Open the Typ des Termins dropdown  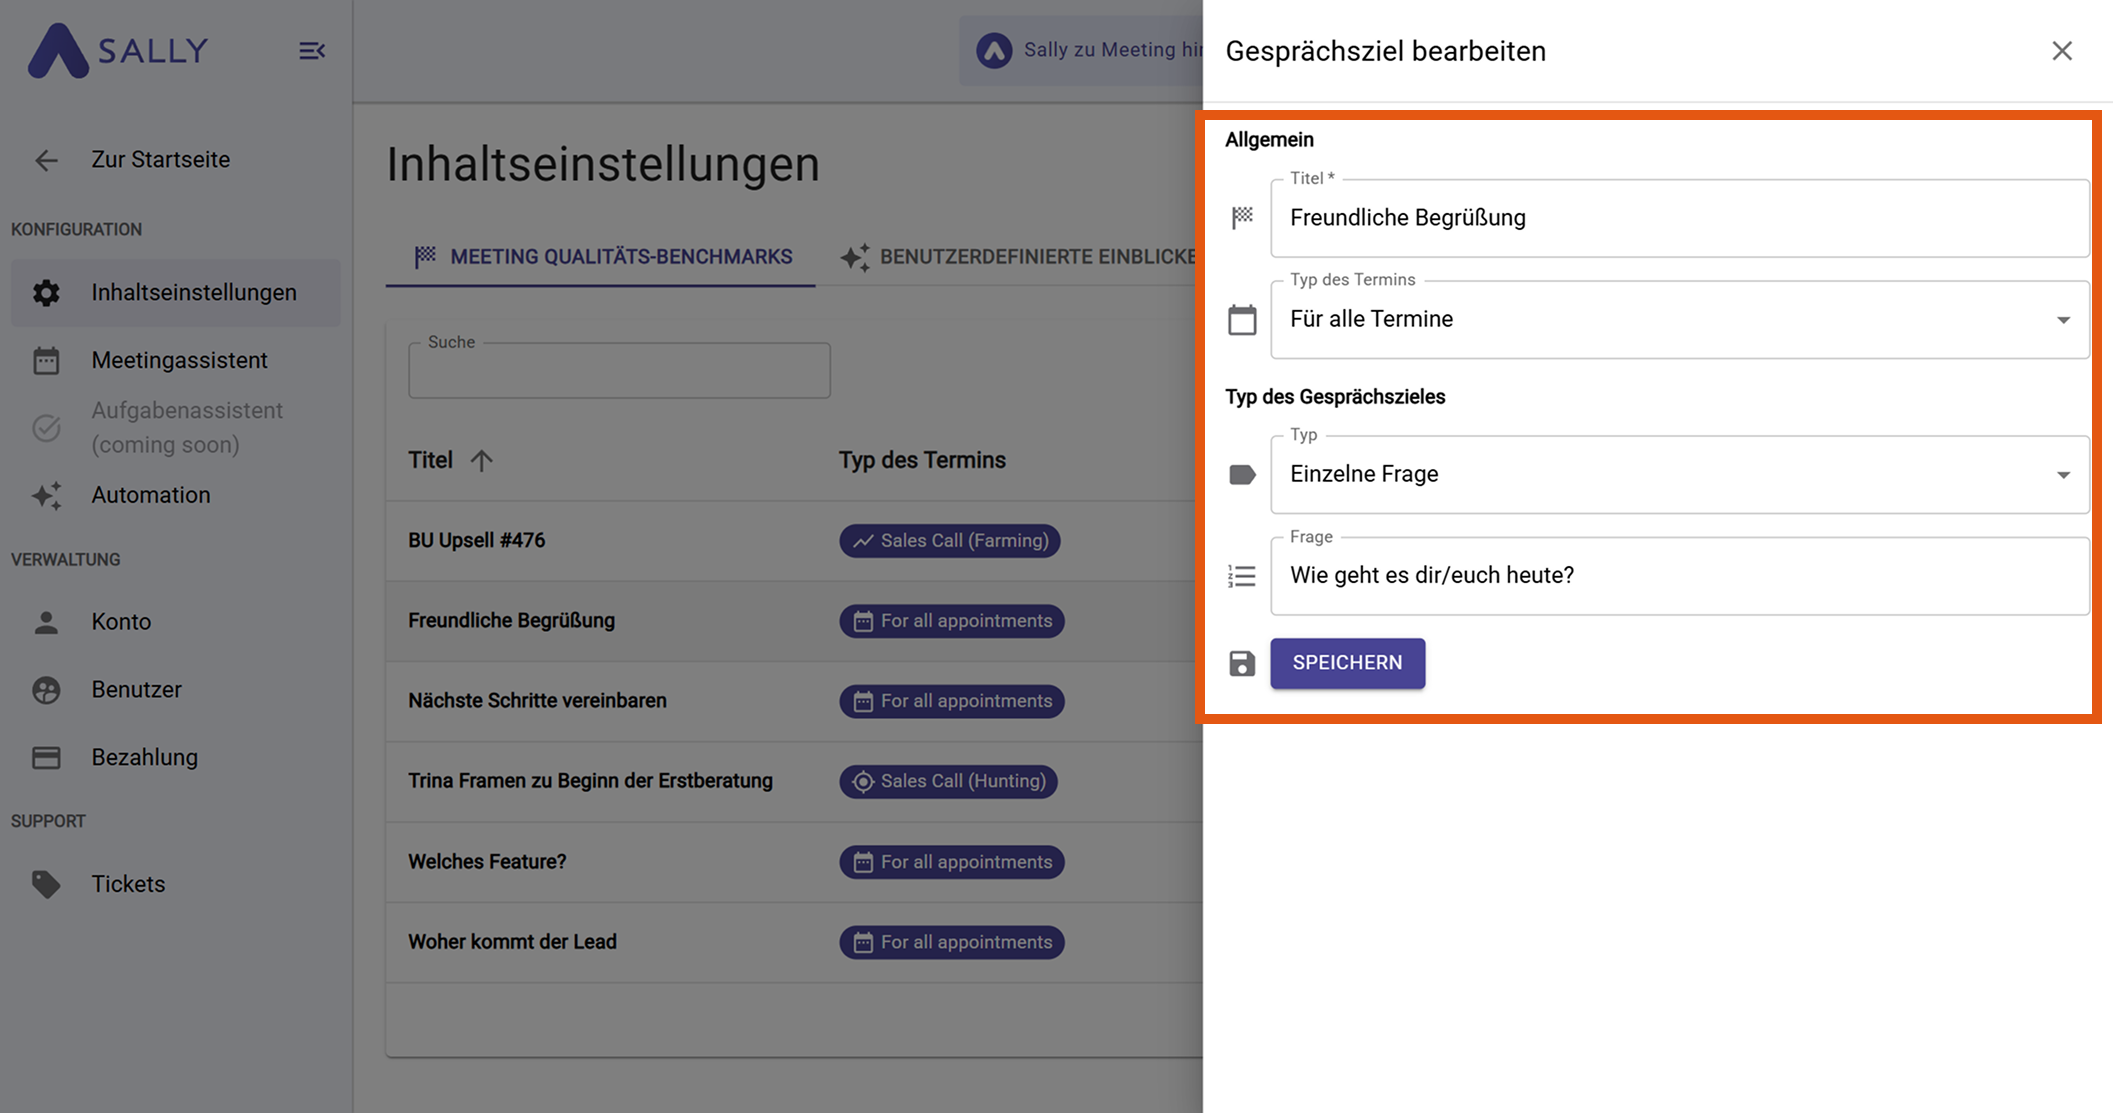pos(1679,320)
